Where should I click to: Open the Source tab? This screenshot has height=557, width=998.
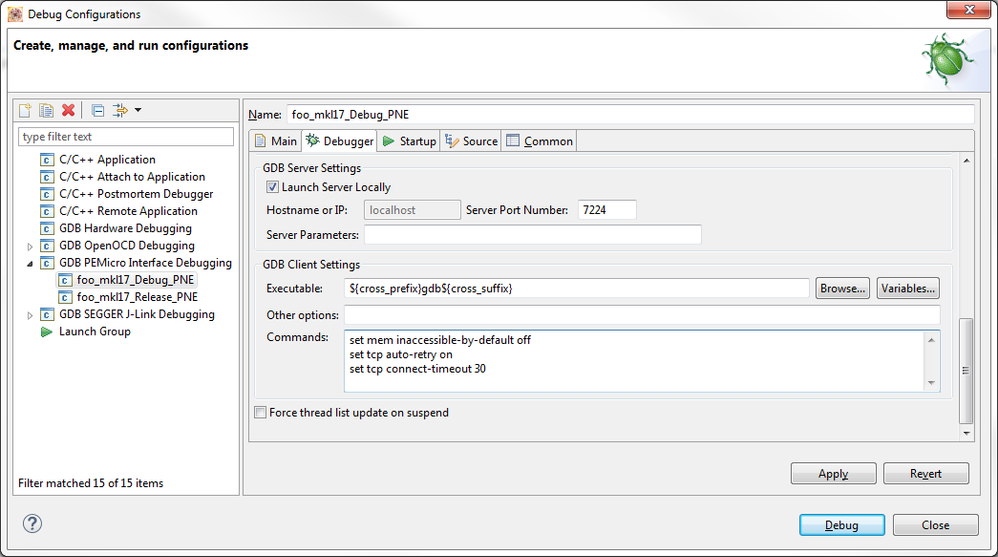point(471,141)
